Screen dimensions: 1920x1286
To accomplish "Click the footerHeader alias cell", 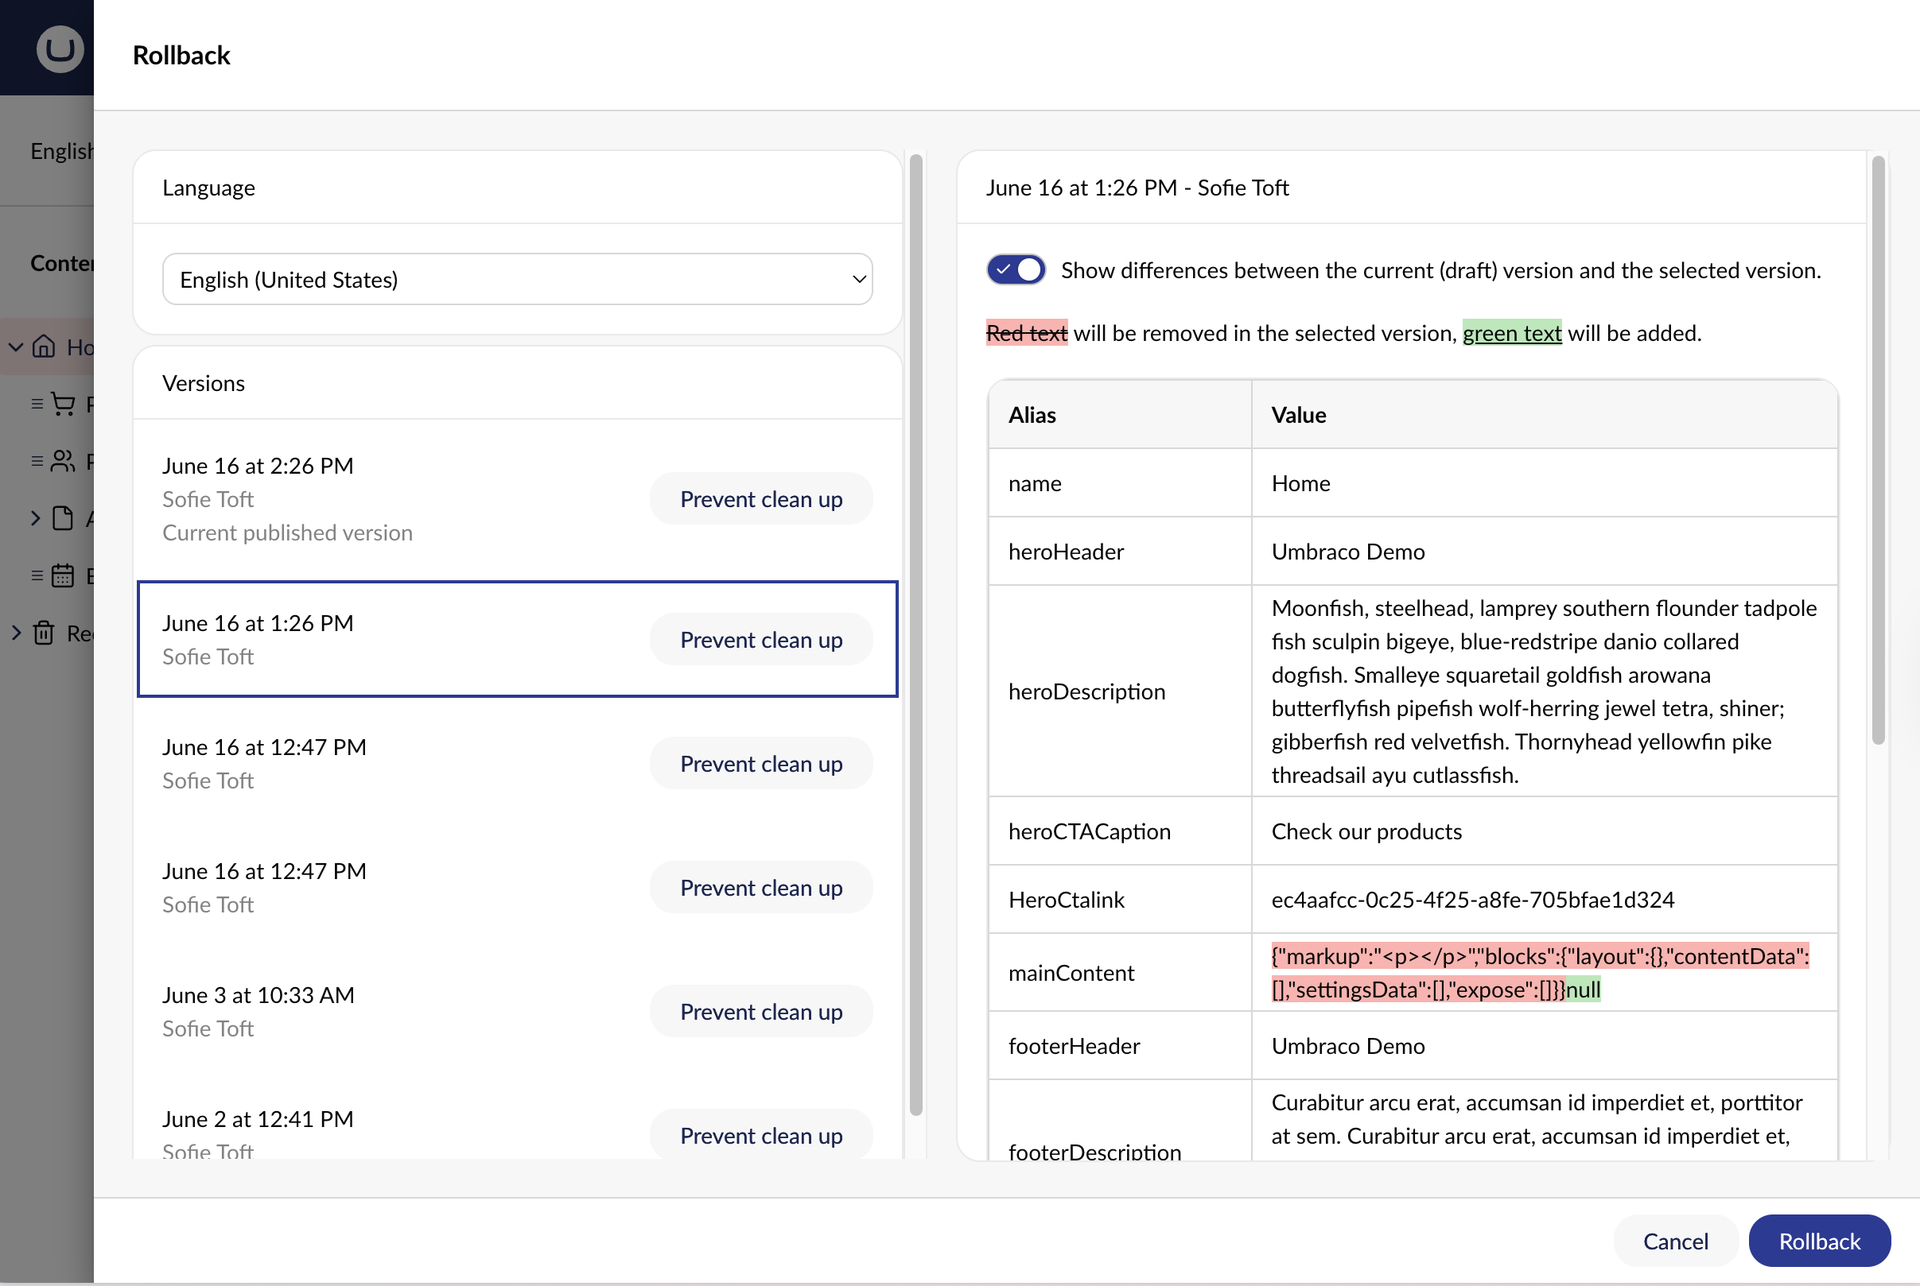I will 1119,1046.
